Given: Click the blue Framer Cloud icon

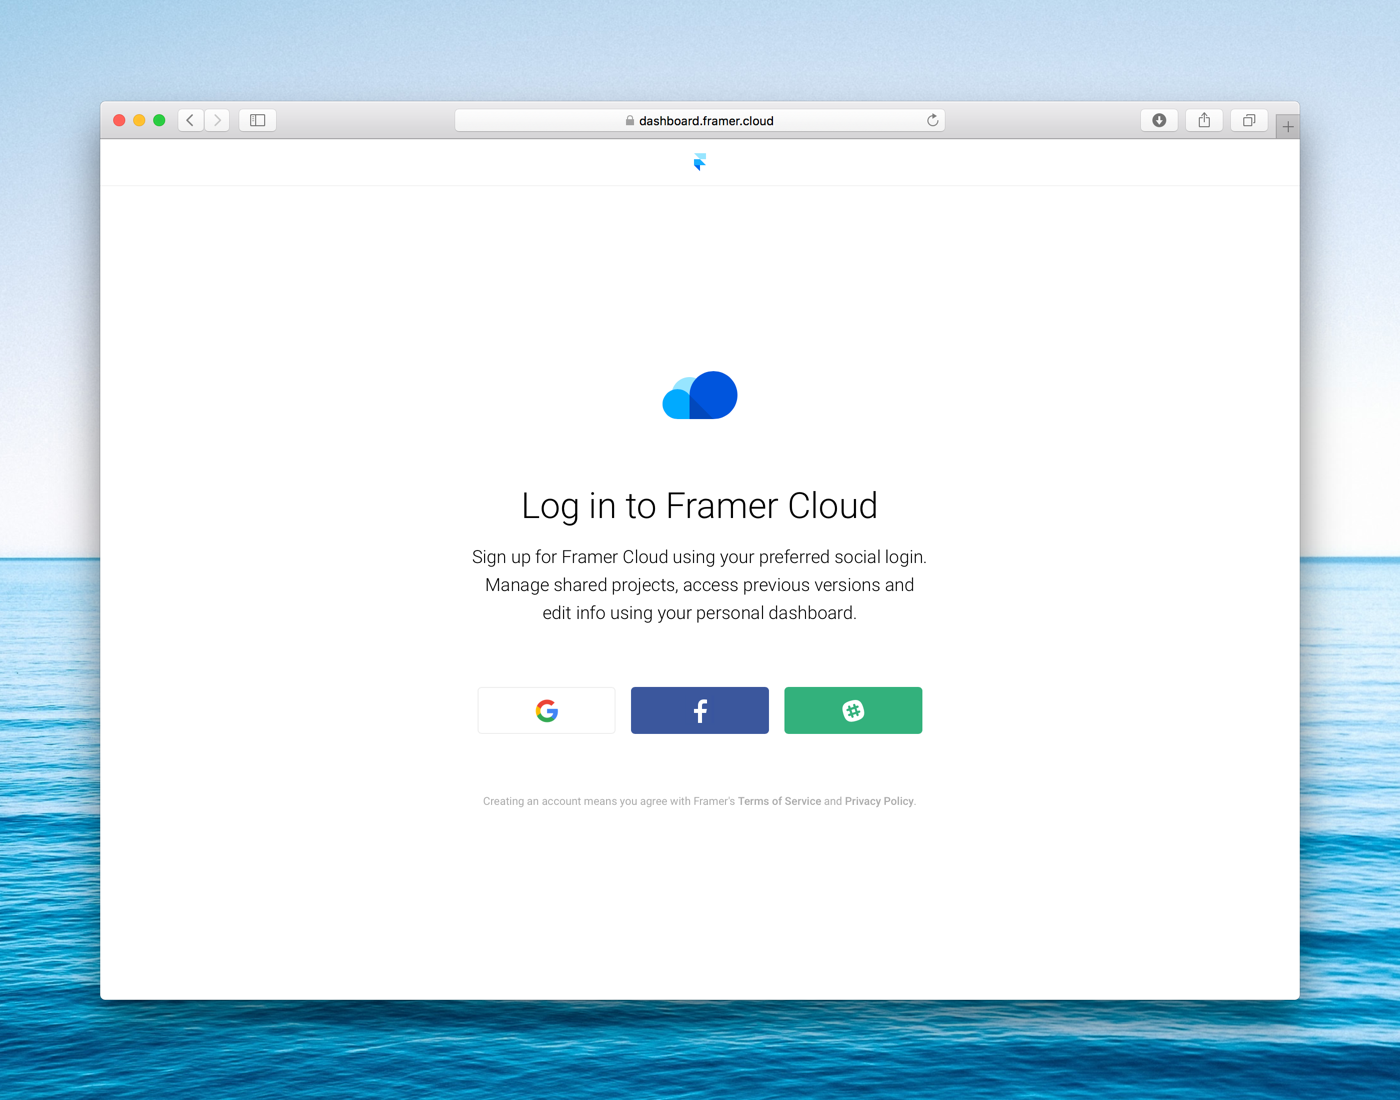Looking at the screenshot, I should tap(700, 395).
